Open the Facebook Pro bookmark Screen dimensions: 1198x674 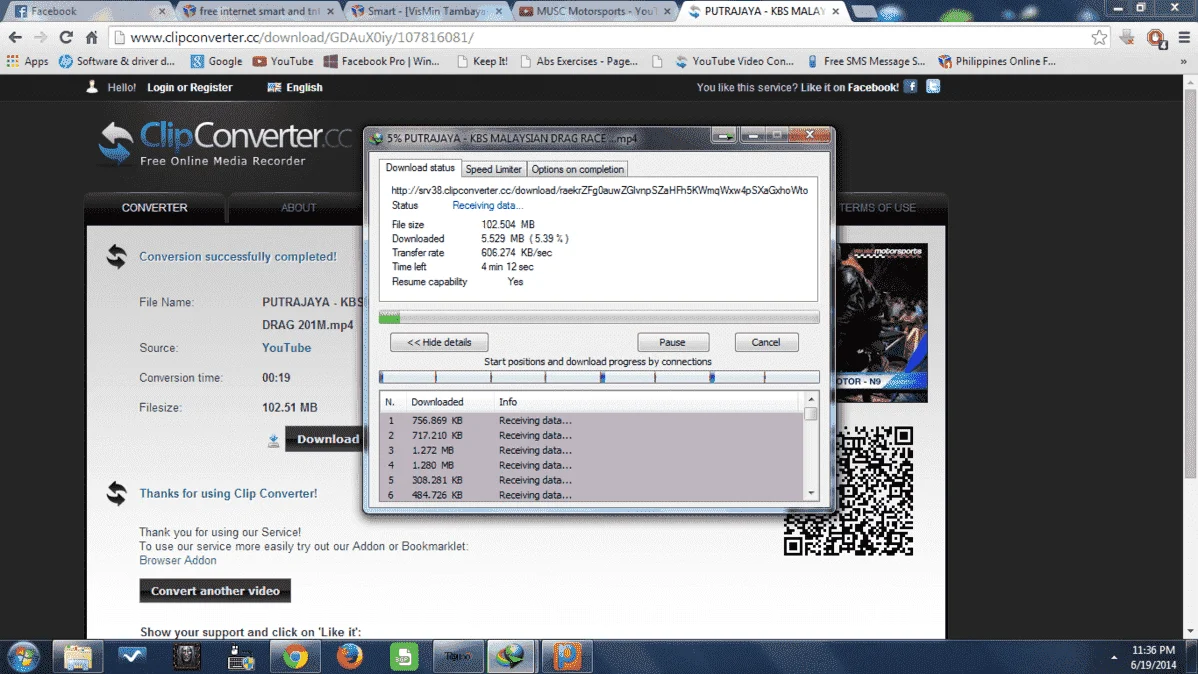(382, 61)
